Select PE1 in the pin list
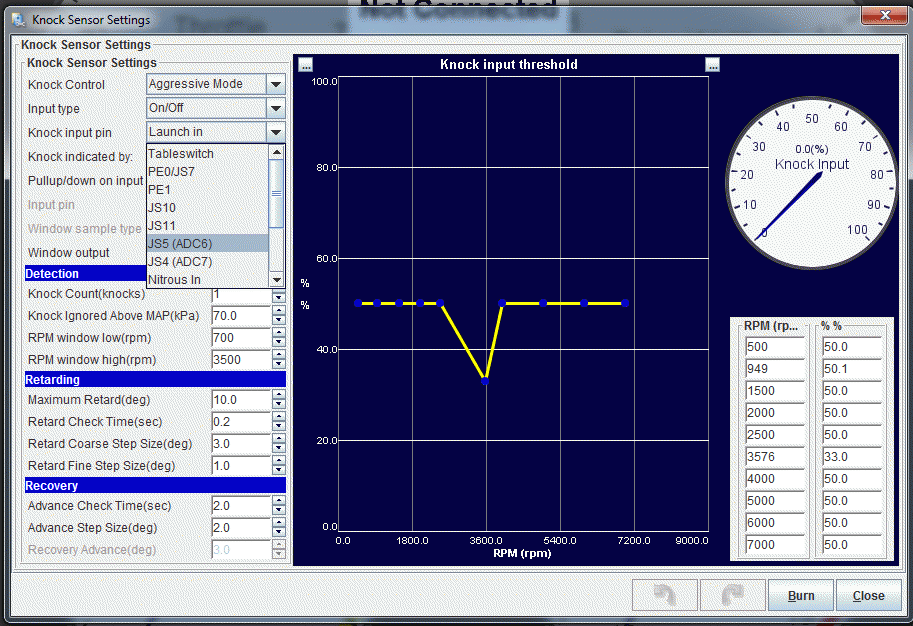The image size is (913, 626). pos(208,190)
